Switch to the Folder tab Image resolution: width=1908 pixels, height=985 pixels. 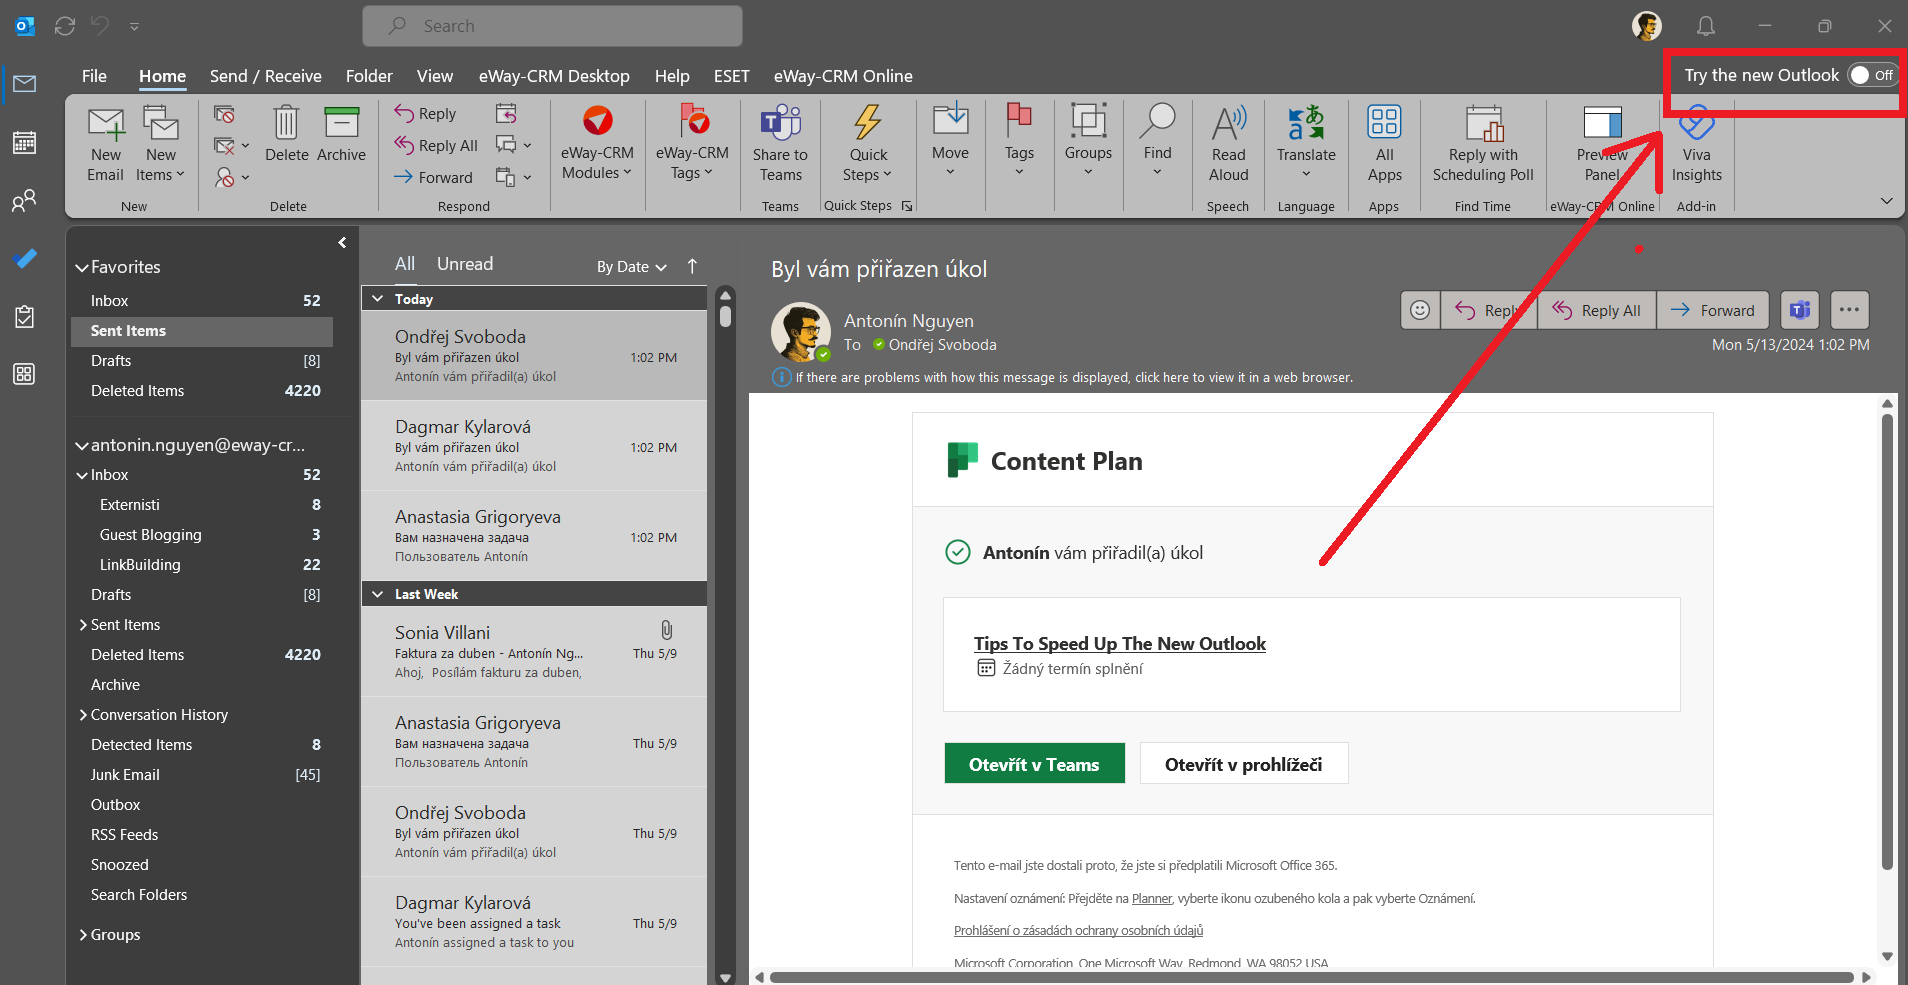coord(369,76)
